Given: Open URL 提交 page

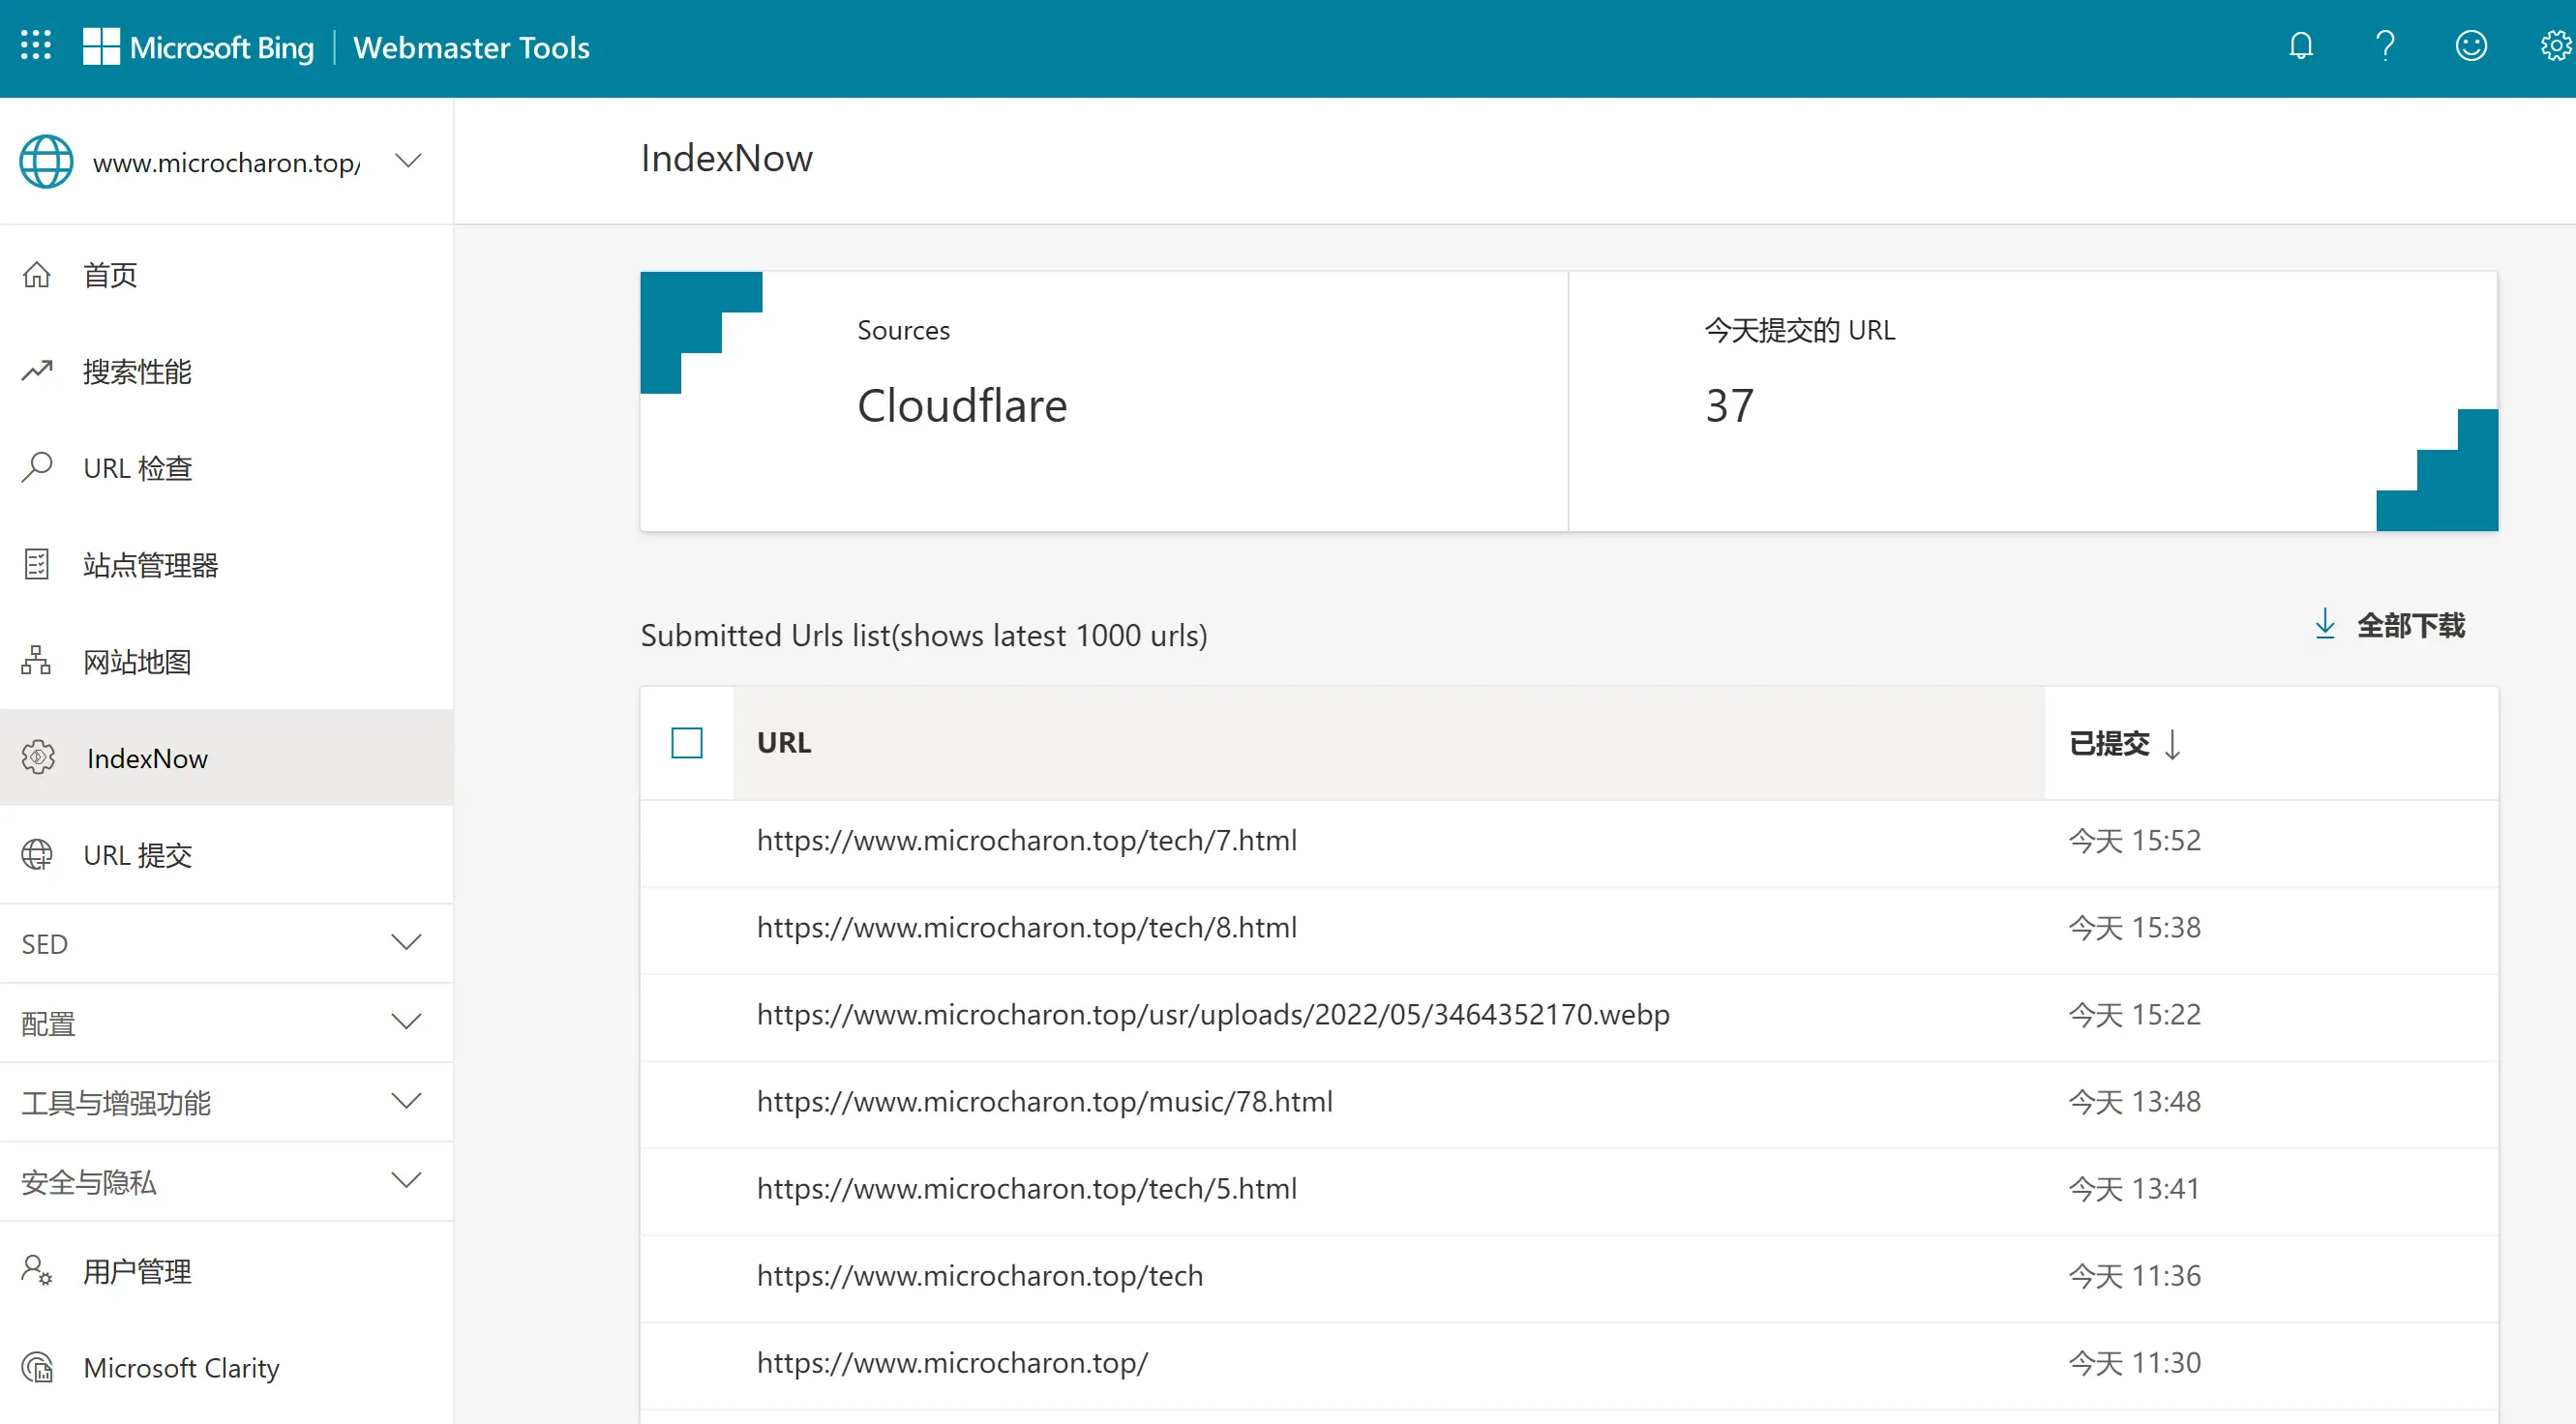Looking at the screenshot, I should click(226, 854).
